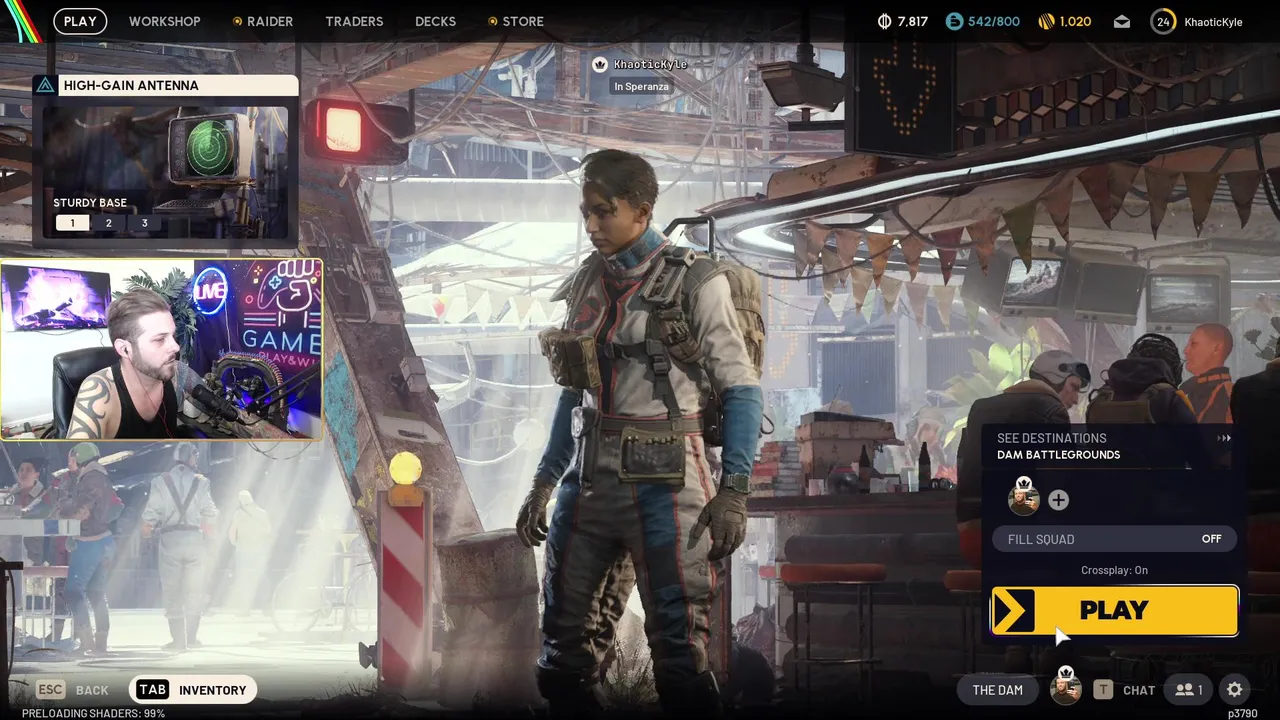
Task: Click the coin currency icon showing 7.817
Action: coord(884,21)
